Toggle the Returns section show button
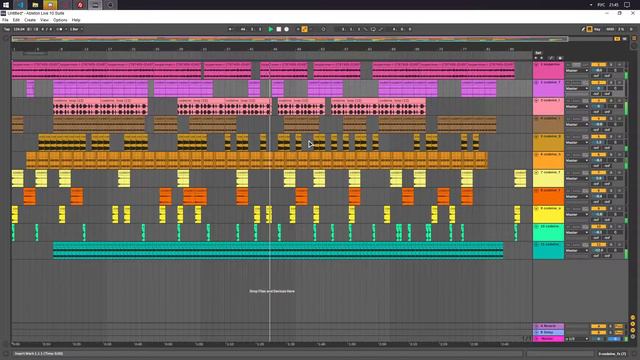Screen dimensions: 640x360 point(633,324)
